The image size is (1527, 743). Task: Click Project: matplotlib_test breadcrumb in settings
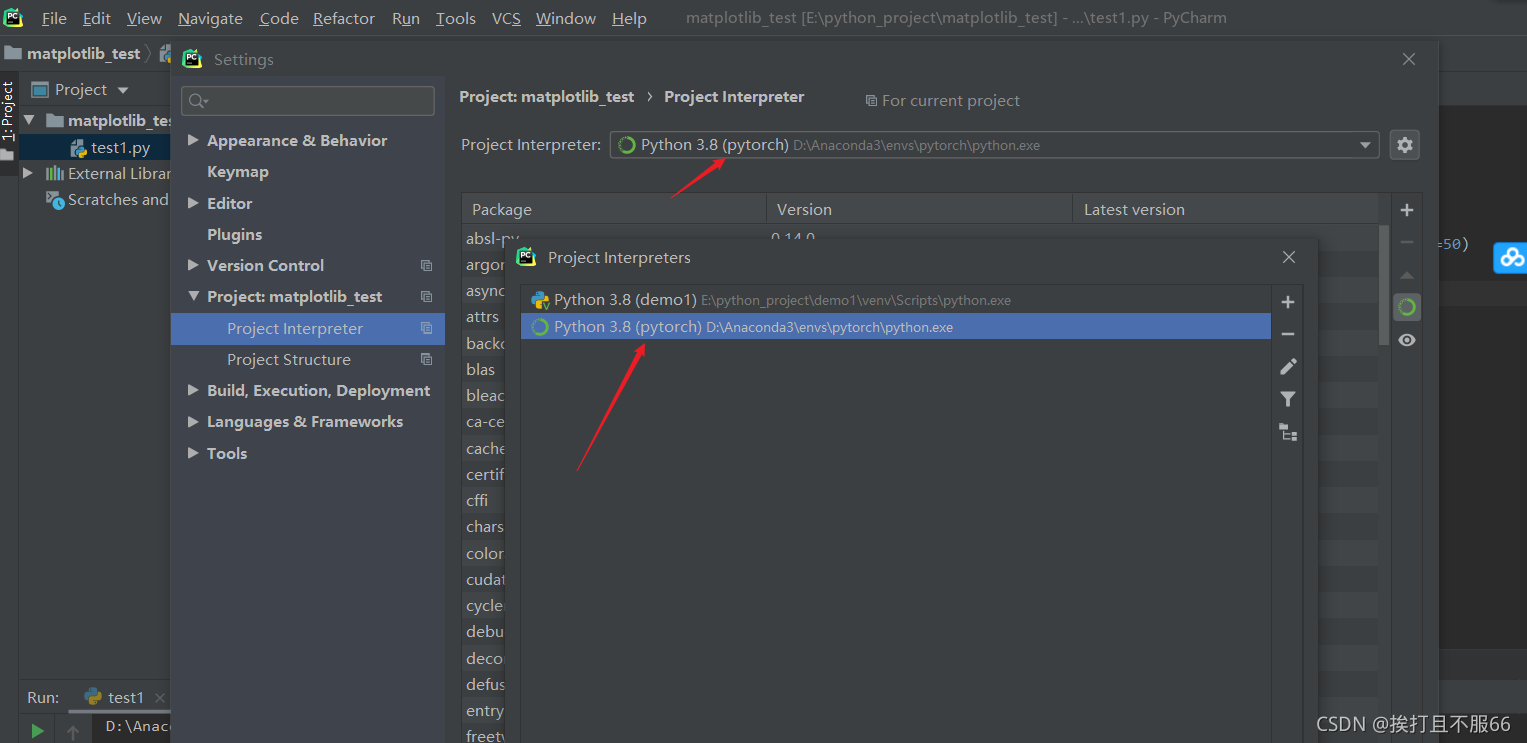click(547, 97)
